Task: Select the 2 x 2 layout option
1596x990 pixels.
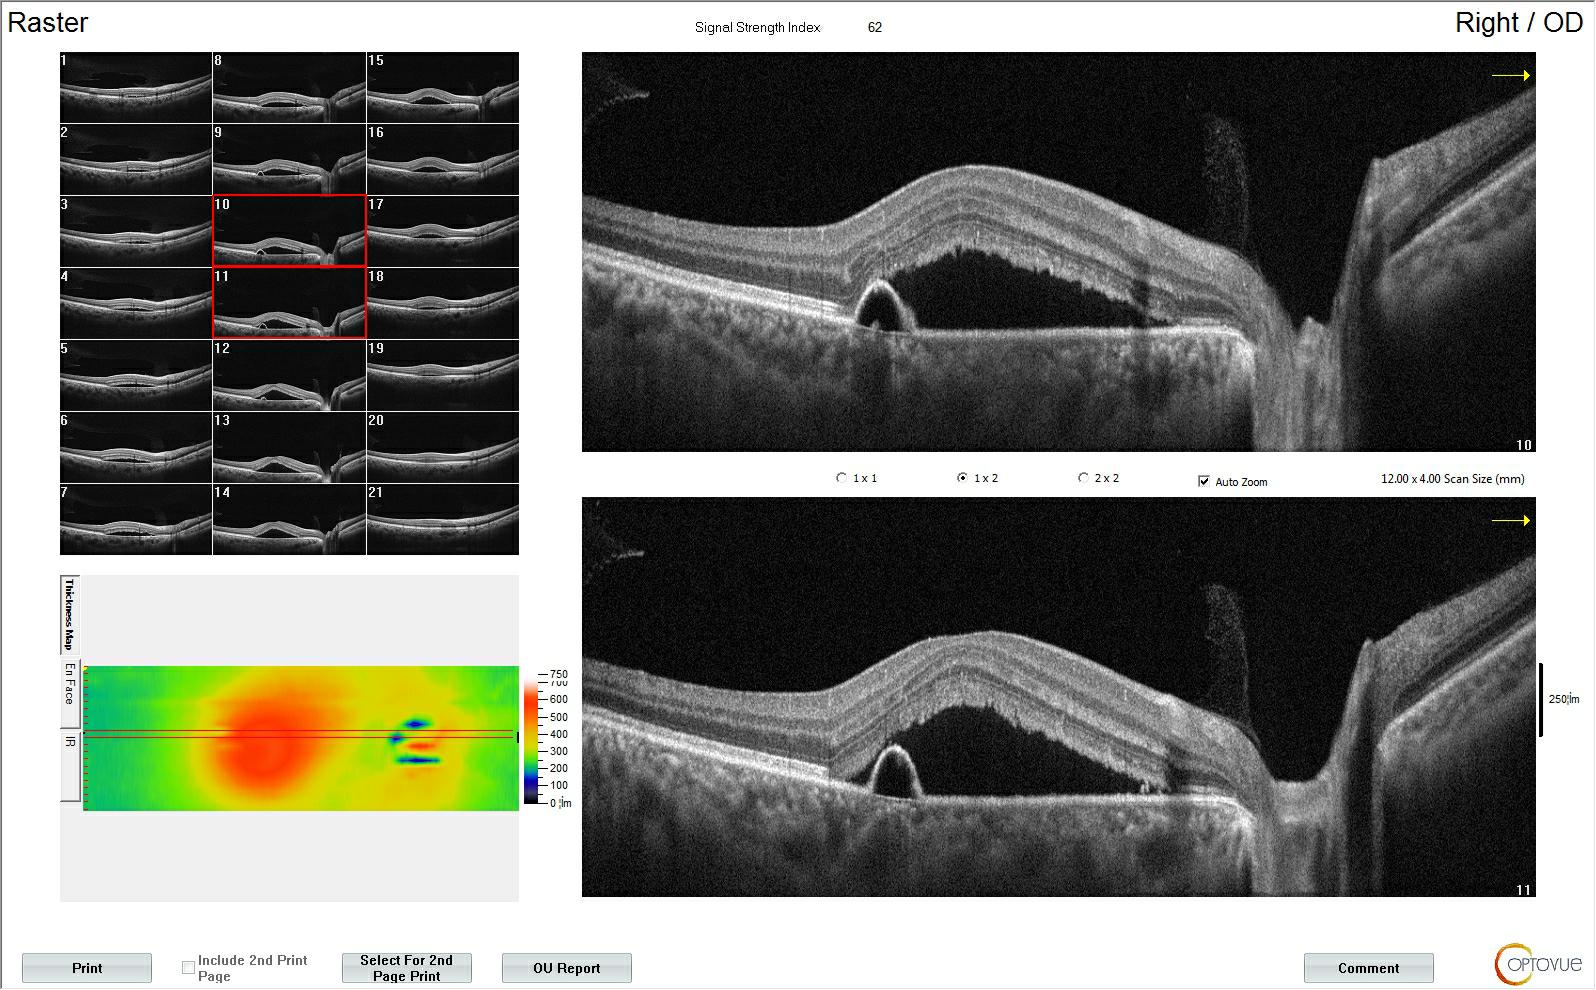Action: coord(1083,478)
